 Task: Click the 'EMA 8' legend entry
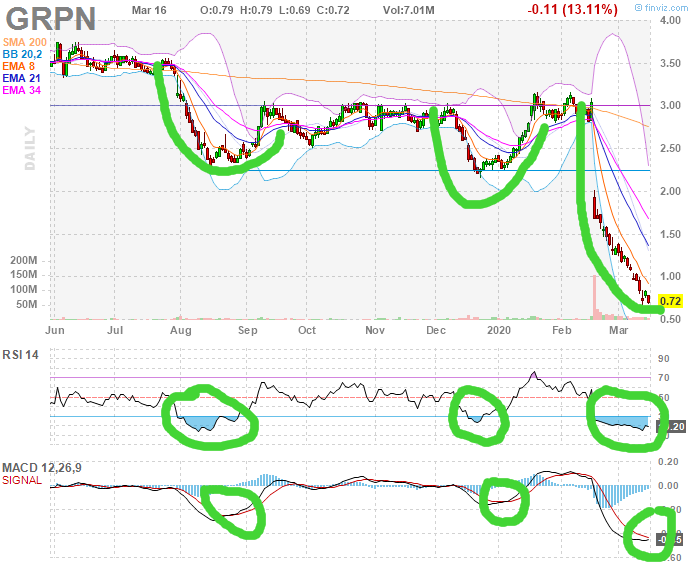[18, 67]
